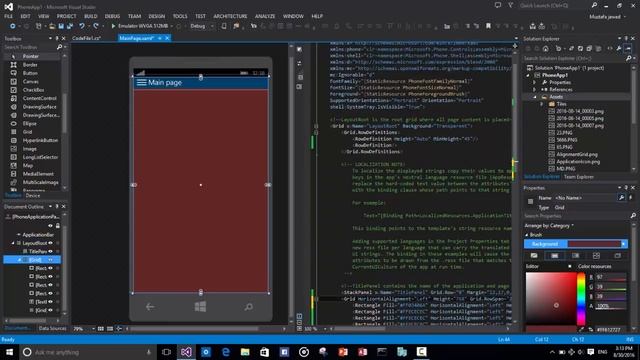Select the CheckBox control in Toolbox

pos(33,90)
